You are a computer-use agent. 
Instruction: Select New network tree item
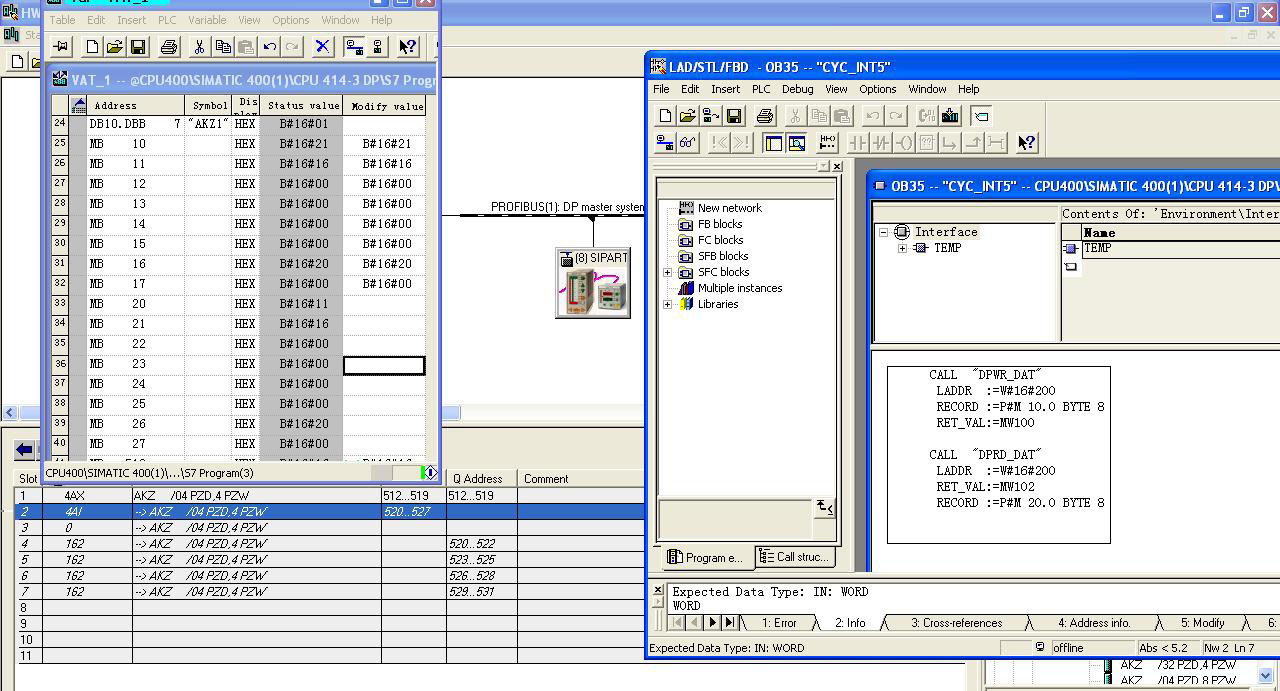tap(729, 208)
